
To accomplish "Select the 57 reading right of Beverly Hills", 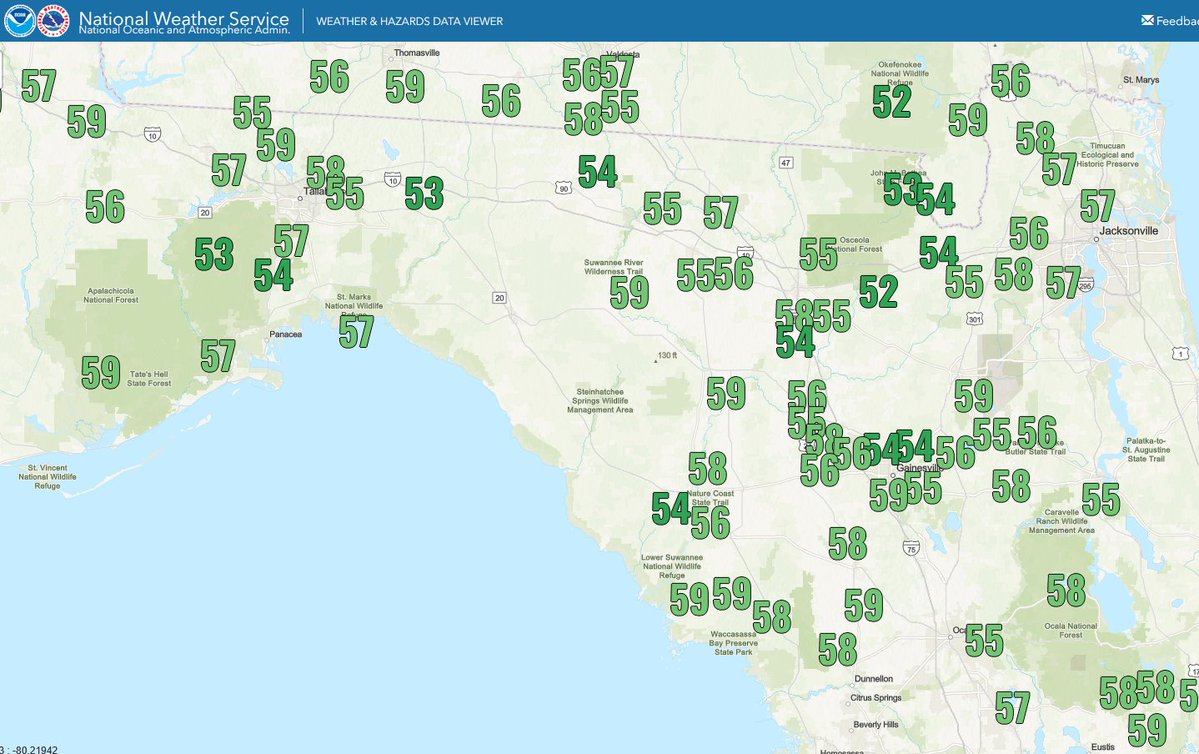I will pos(1012,708).
